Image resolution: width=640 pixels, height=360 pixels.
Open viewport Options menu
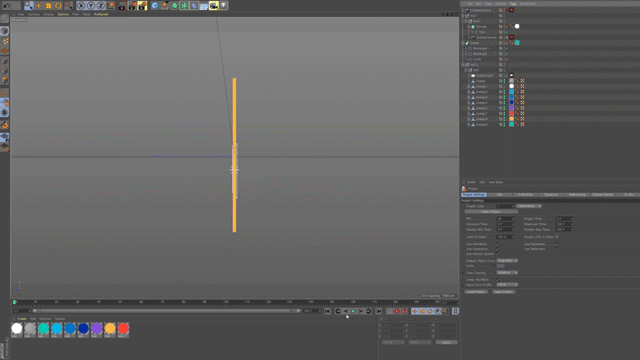pos(63,14)
